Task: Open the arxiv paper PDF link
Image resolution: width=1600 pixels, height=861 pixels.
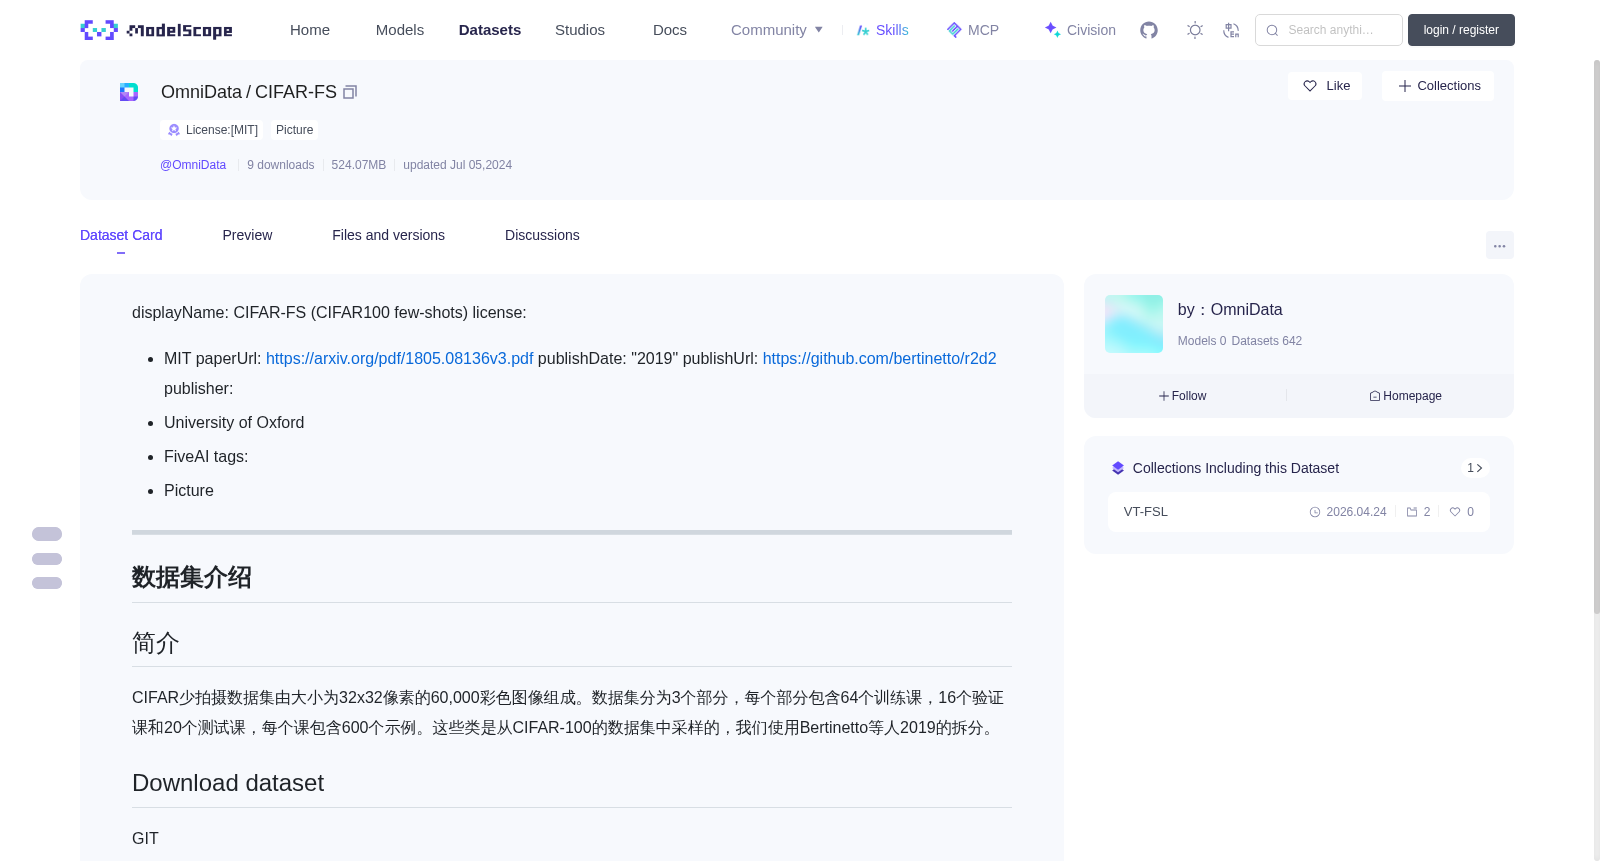Action: (400, 359)
